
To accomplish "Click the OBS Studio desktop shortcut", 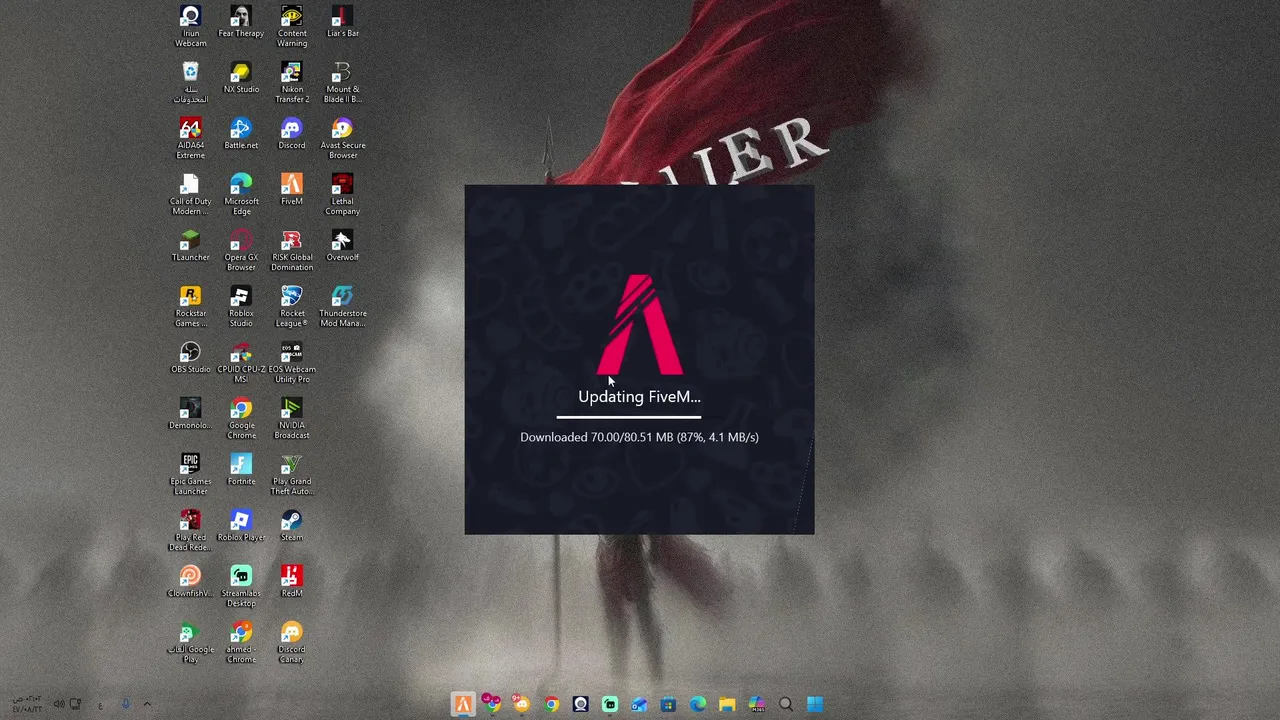I will point(190,358).
